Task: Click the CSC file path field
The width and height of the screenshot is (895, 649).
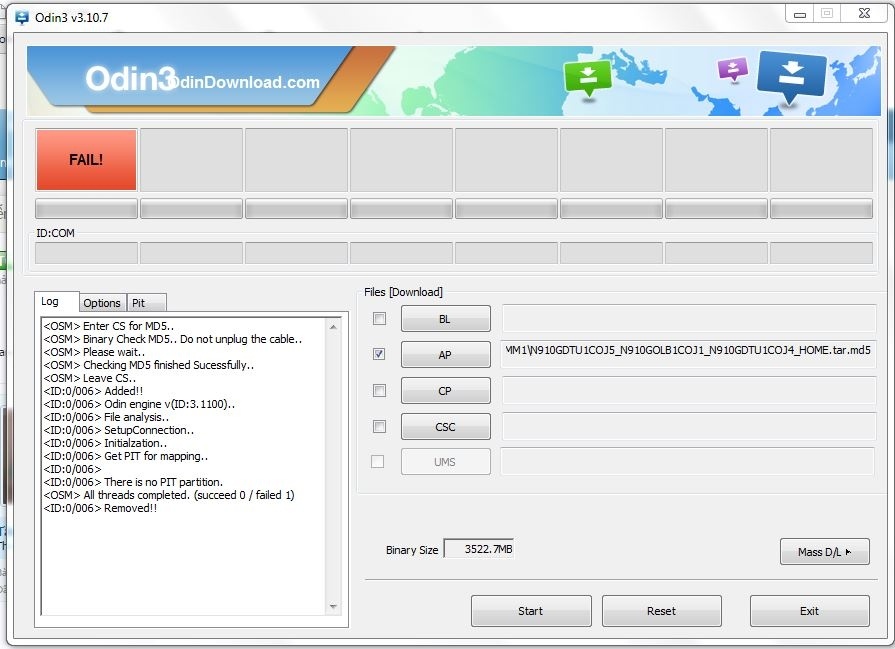Action: (x=689, y=426)
